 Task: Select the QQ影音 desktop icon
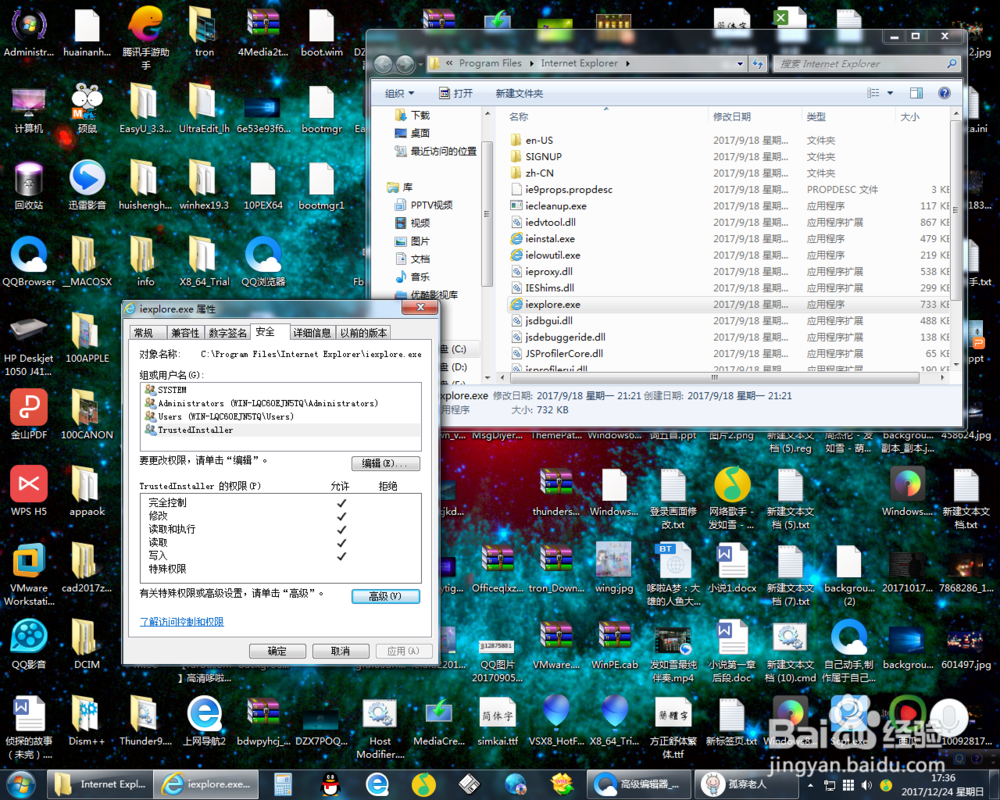coord(29,645)
